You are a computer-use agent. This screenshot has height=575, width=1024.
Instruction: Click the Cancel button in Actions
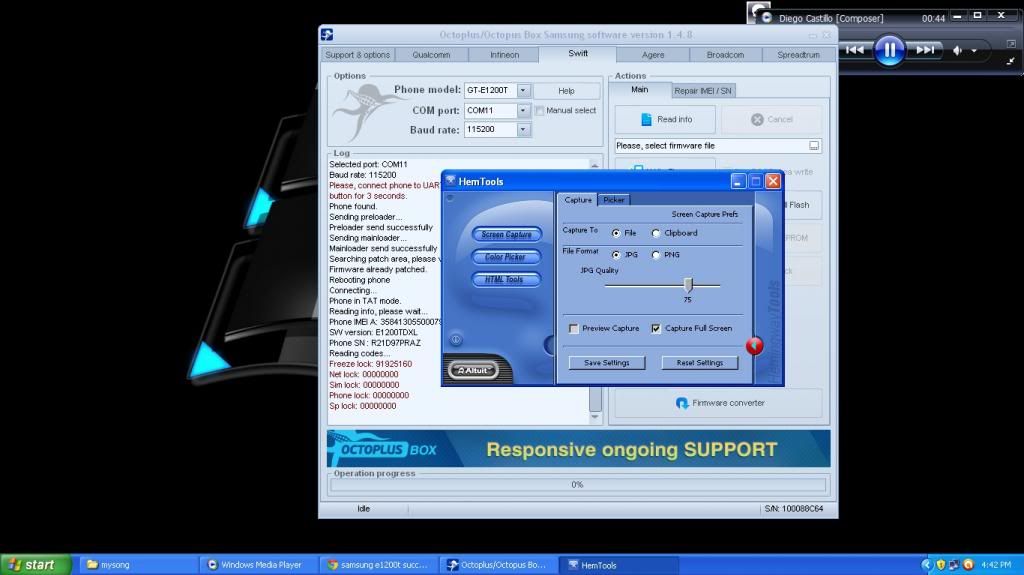(771, 120)
